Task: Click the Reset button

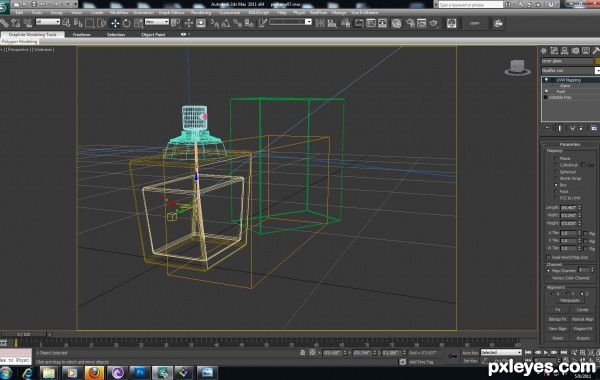Action: point(558,338)
